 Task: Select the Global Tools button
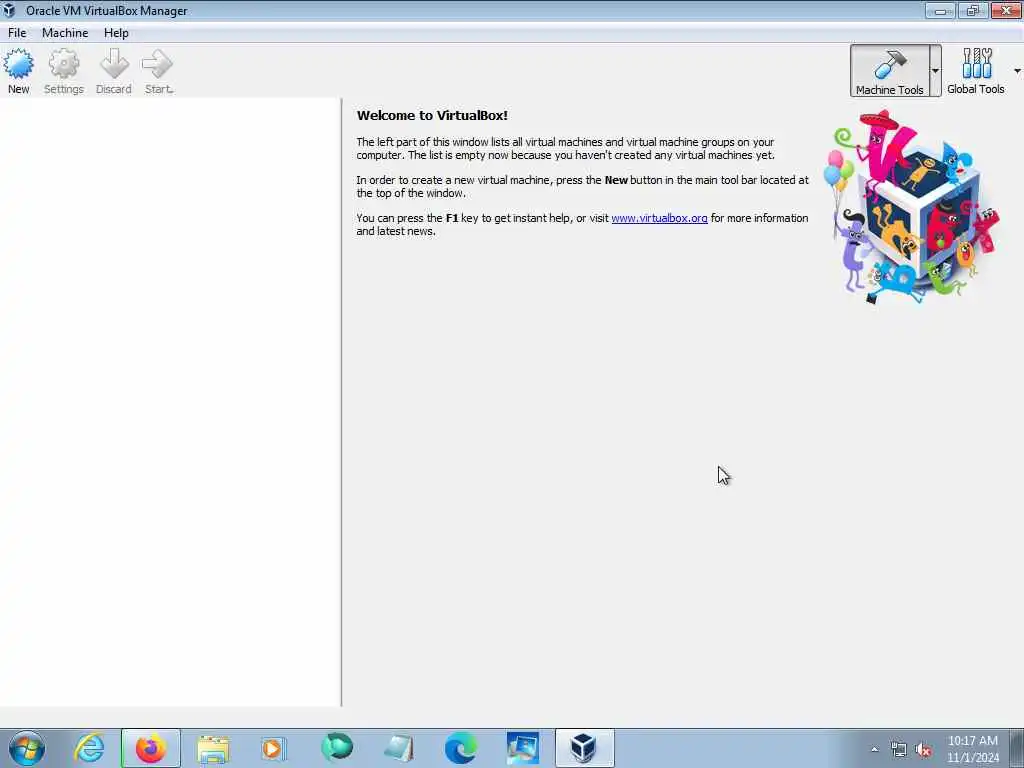pyautogui.click(x=976, y=71)
